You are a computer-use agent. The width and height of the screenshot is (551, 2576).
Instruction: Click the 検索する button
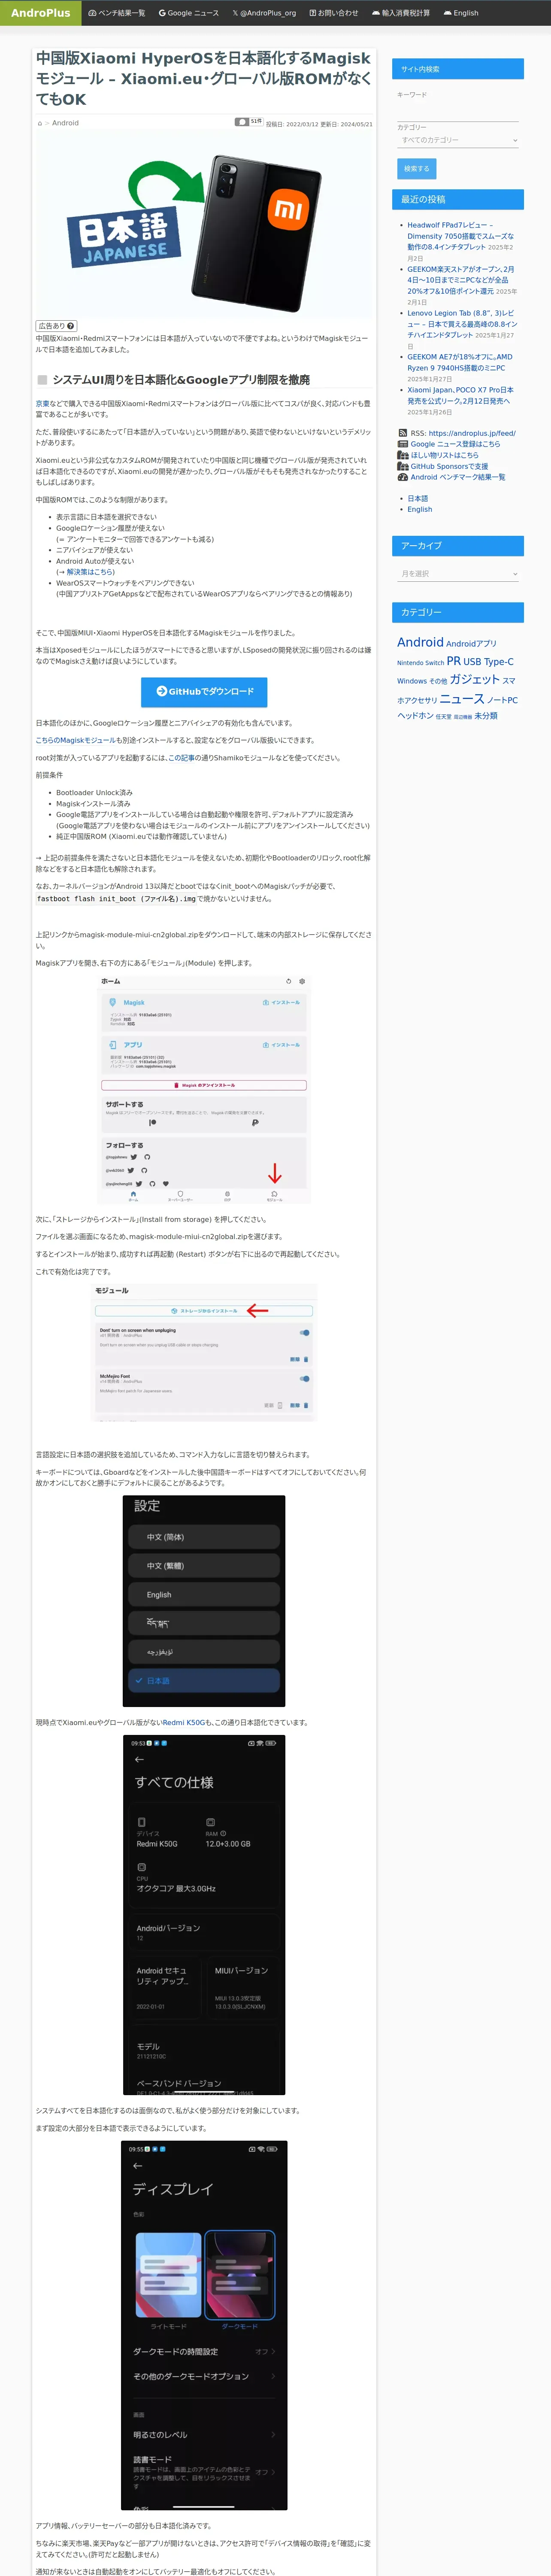417,169
